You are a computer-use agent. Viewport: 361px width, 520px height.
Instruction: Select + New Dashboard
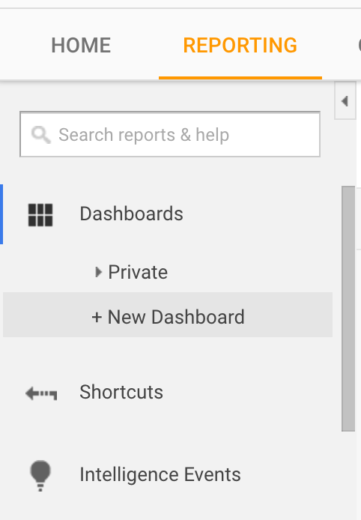[x=168, y=316]
